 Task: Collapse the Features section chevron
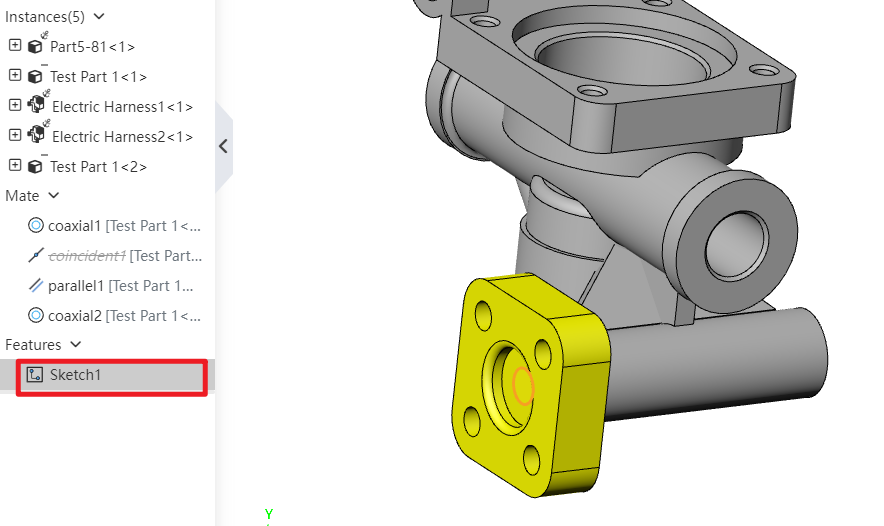tap(76, 344)
